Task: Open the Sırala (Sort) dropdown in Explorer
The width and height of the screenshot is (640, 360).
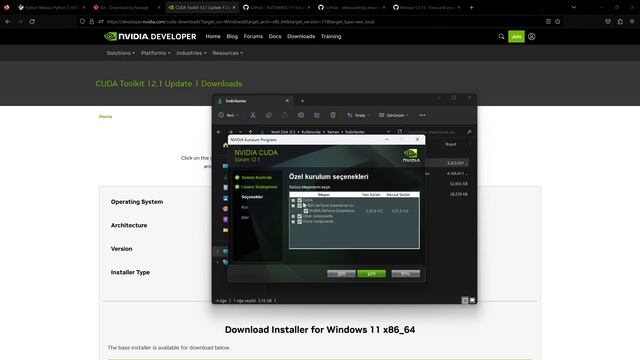Action: pos(358,116)
